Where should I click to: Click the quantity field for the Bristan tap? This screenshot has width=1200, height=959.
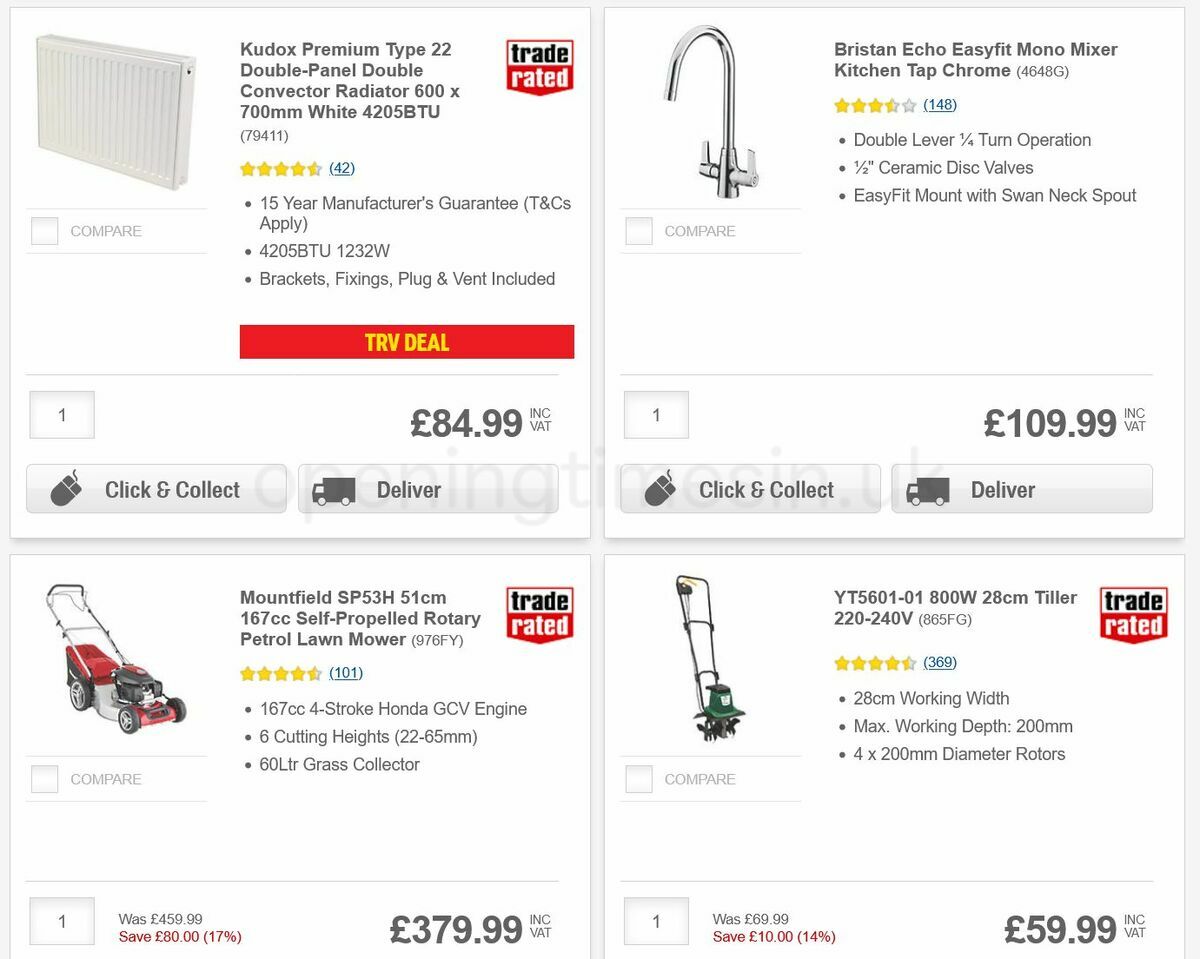(656, 414)
